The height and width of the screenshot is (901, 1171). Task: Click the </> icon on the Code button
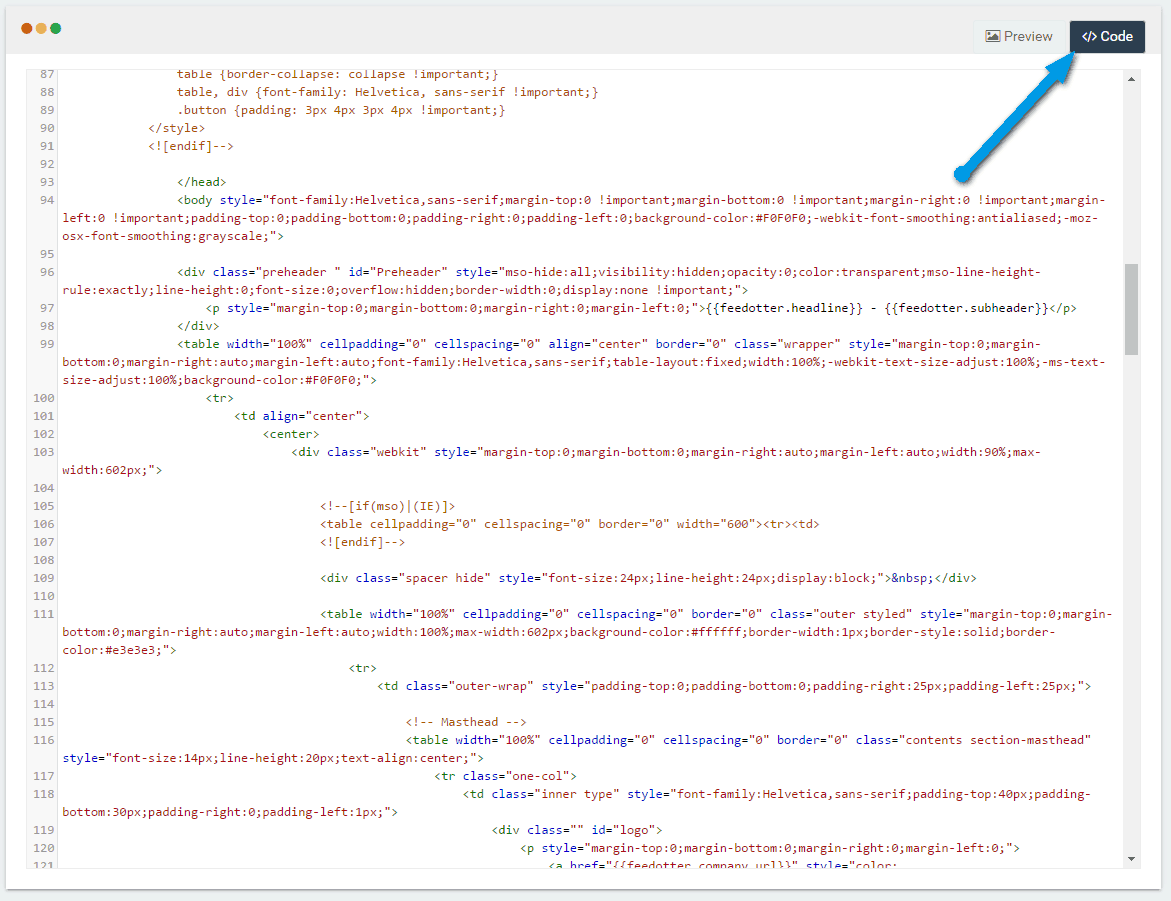tap(1088, 36)
